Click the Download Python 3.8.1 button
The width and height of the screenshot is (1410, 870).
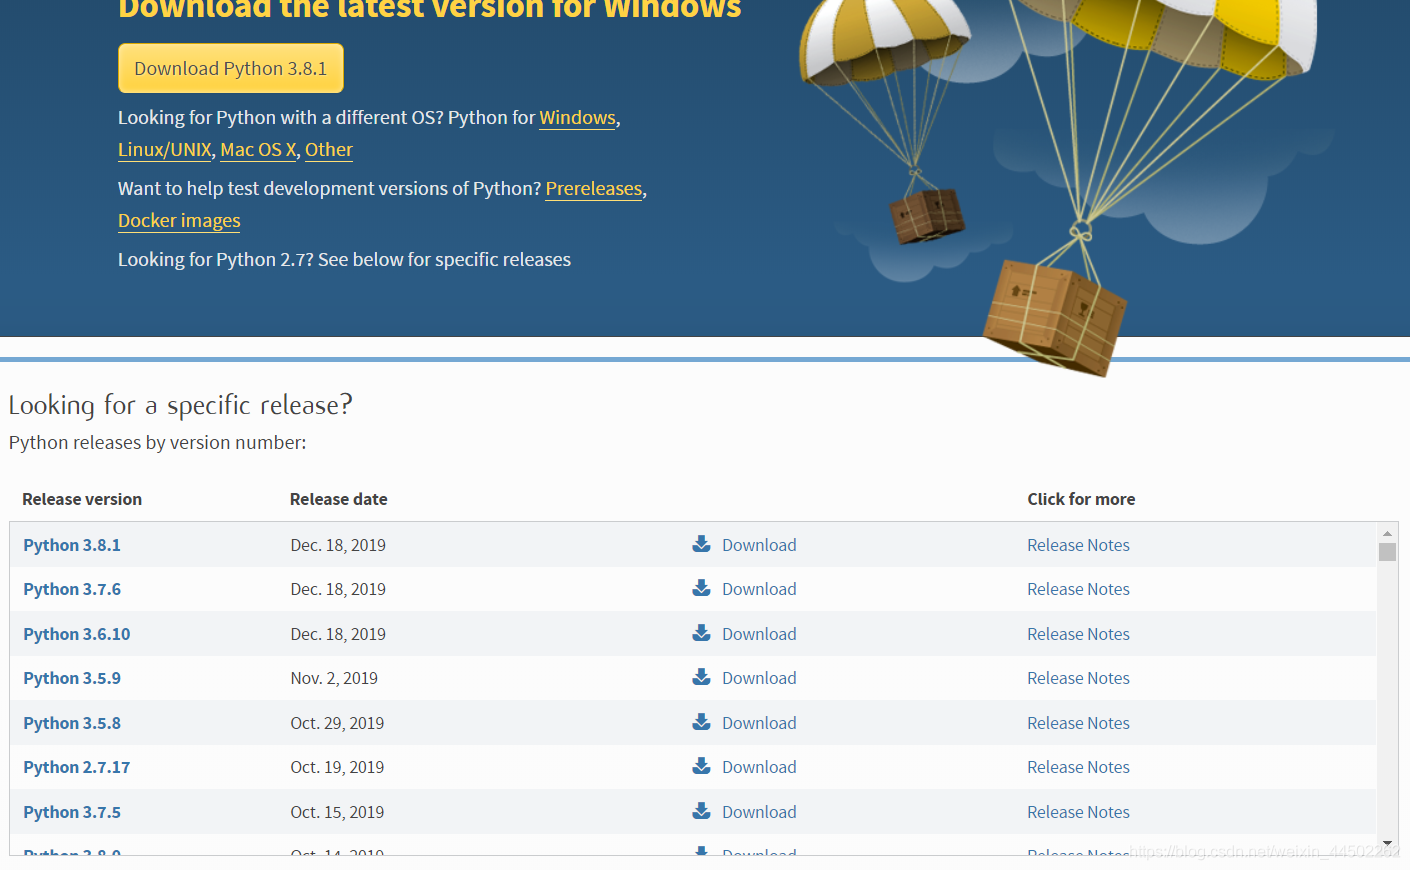(x=231, y=68)
